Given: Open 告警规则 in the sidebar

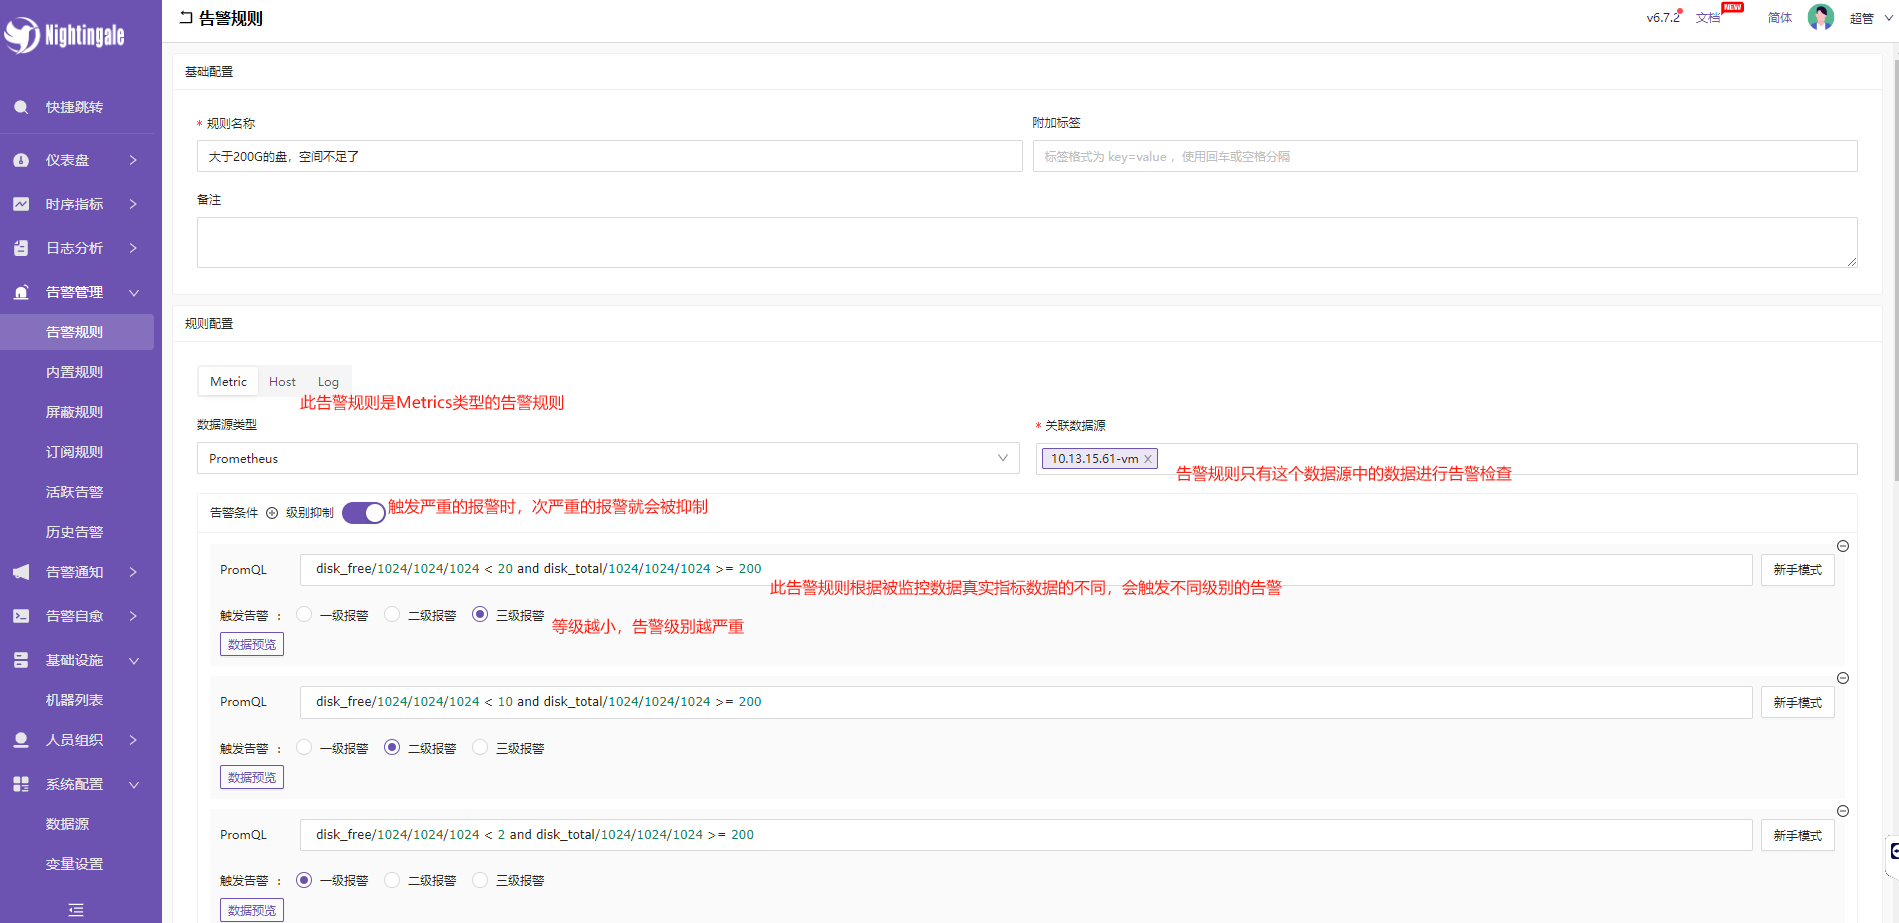Looking at the screenshot, I should [x=77, y=332].
